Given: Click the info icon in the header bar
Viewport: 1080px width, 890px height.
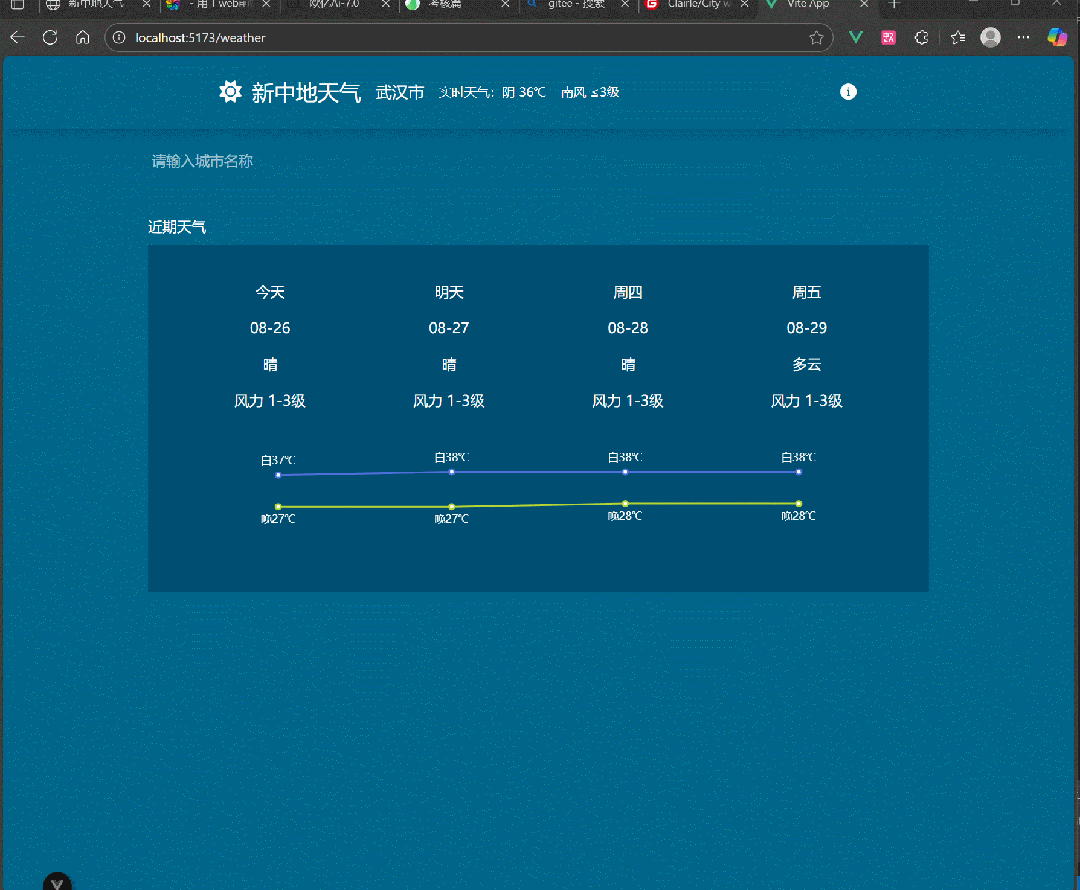Looking at the screenshot, I should [x=848, y=91].
